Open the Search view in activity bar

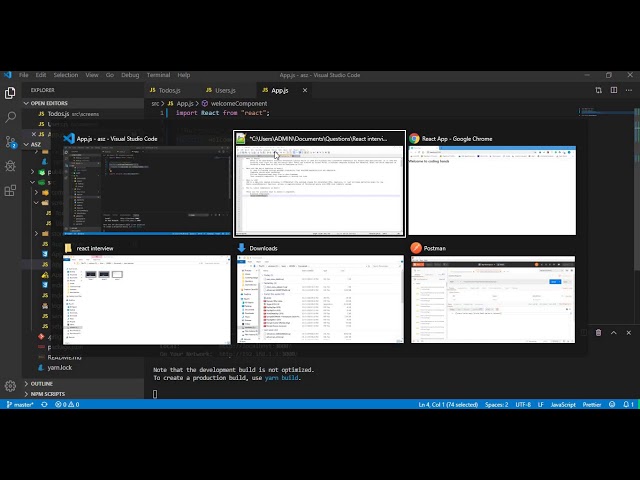coord(10,117)
